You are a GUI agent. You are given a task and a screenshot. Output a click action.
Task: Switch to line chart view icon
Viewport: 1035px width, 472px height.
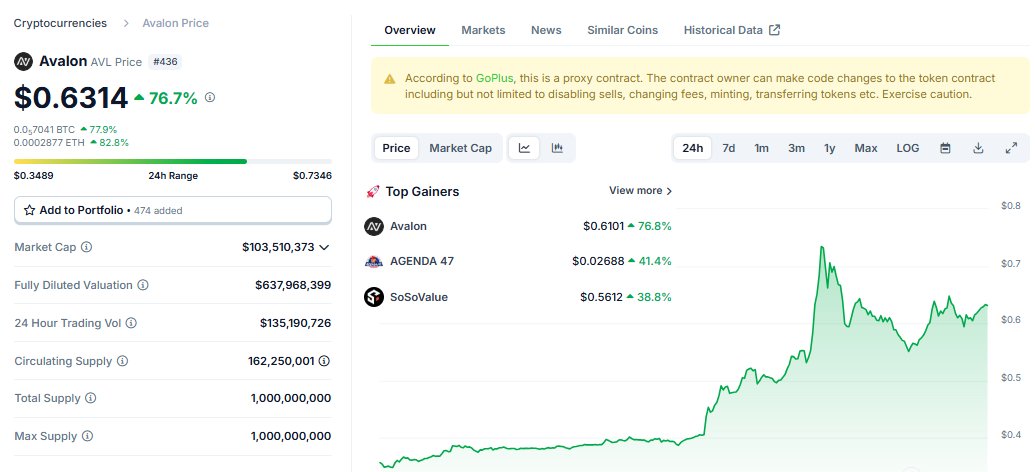coord(524,148)
